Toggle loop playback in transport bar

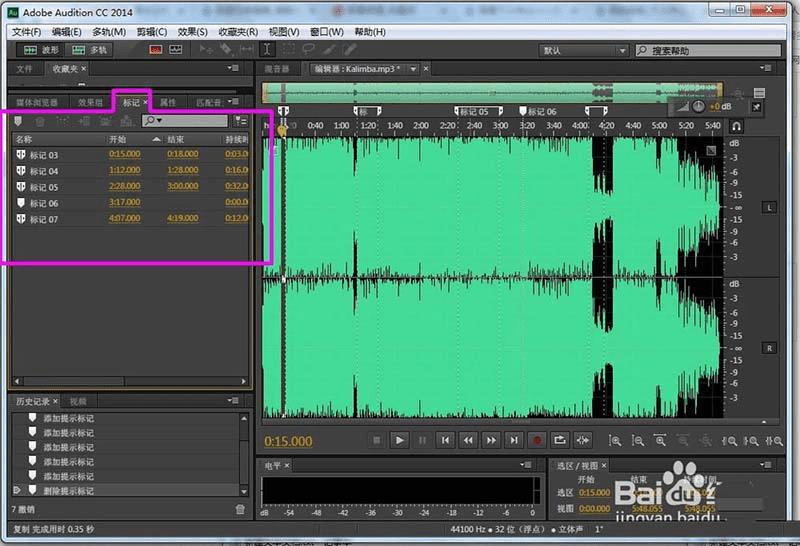click(x=559, y=440)
